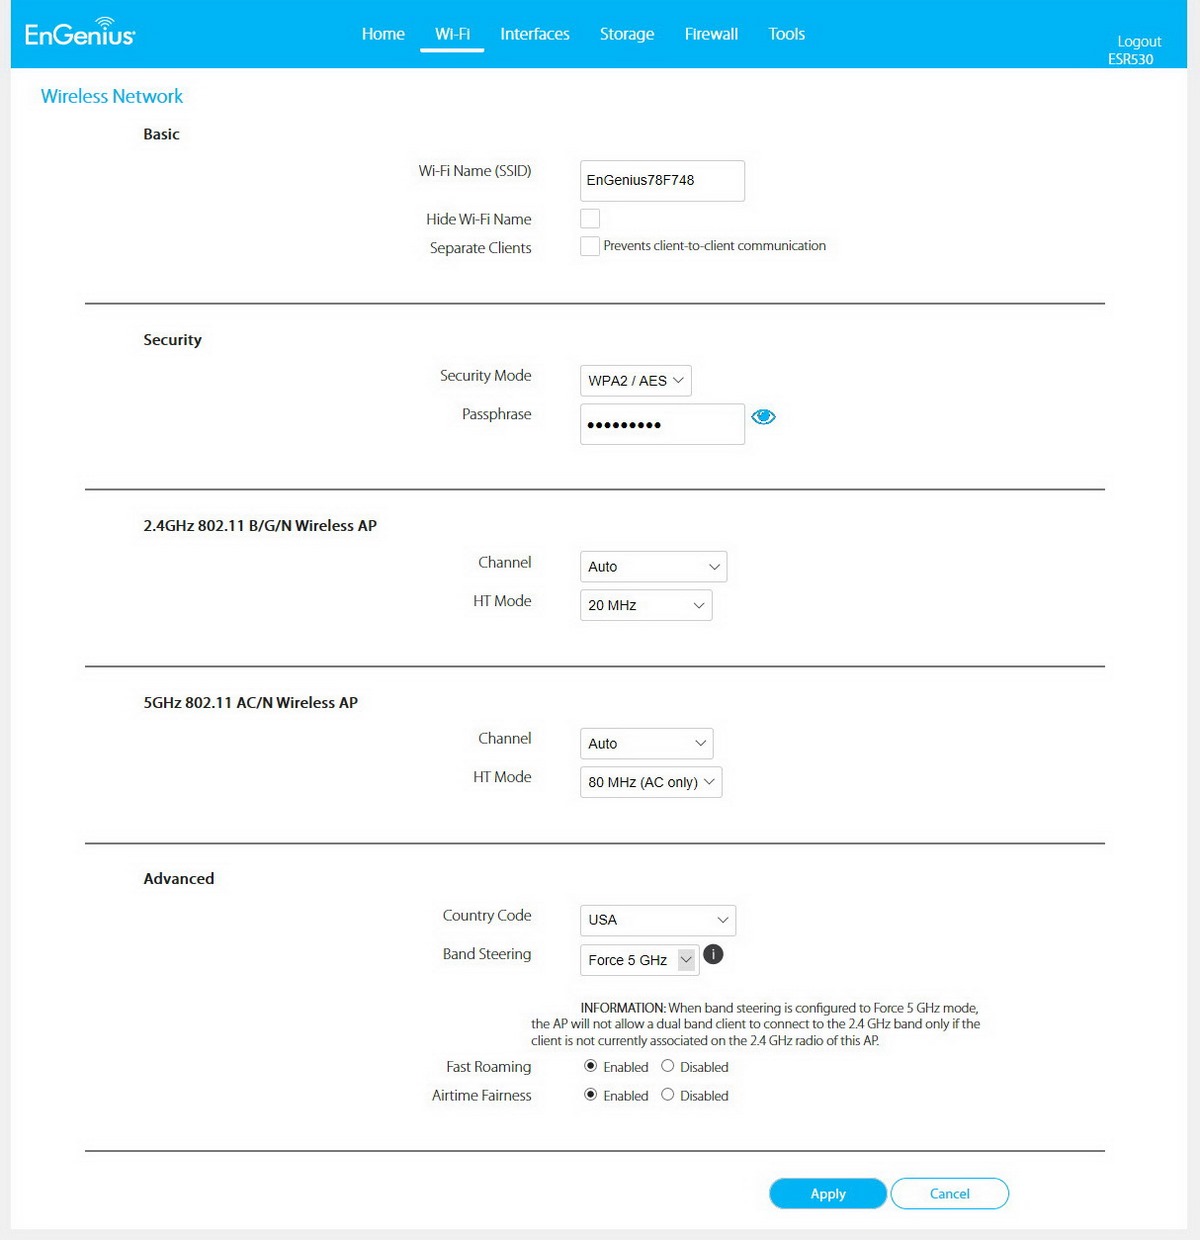The height and width of the screenshot is (1240, 1200).
Task: Click the Band Steering info icon
Action: click(713, 954)
